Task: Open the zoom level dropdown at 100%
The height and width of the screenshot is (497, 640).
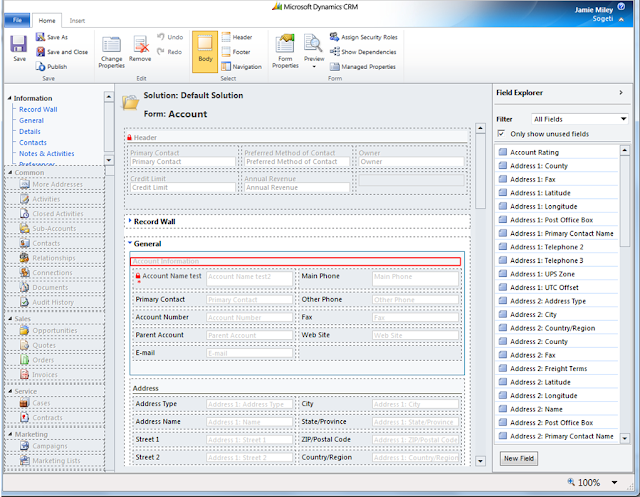Action: (614, 483)
